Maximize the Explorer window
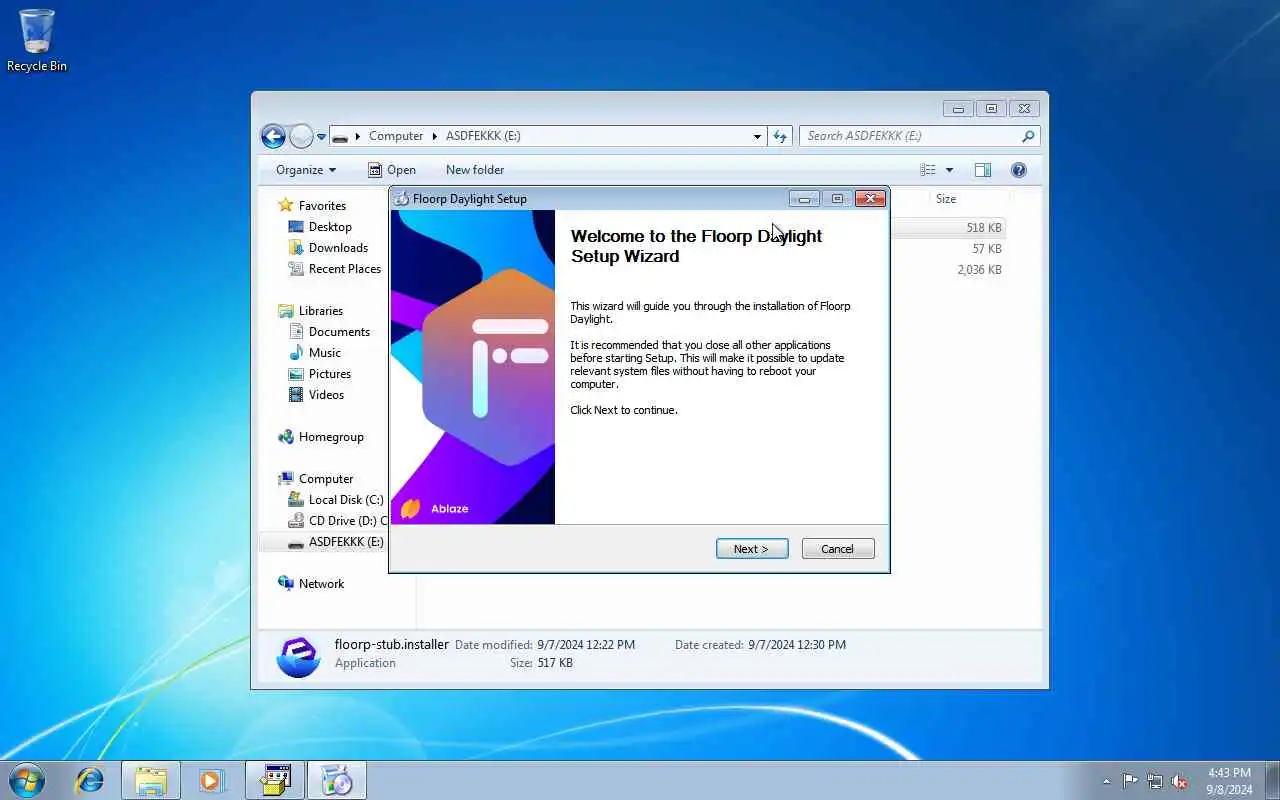The image size is (1280, 800). pyautogui.click(x=991, y=108)
